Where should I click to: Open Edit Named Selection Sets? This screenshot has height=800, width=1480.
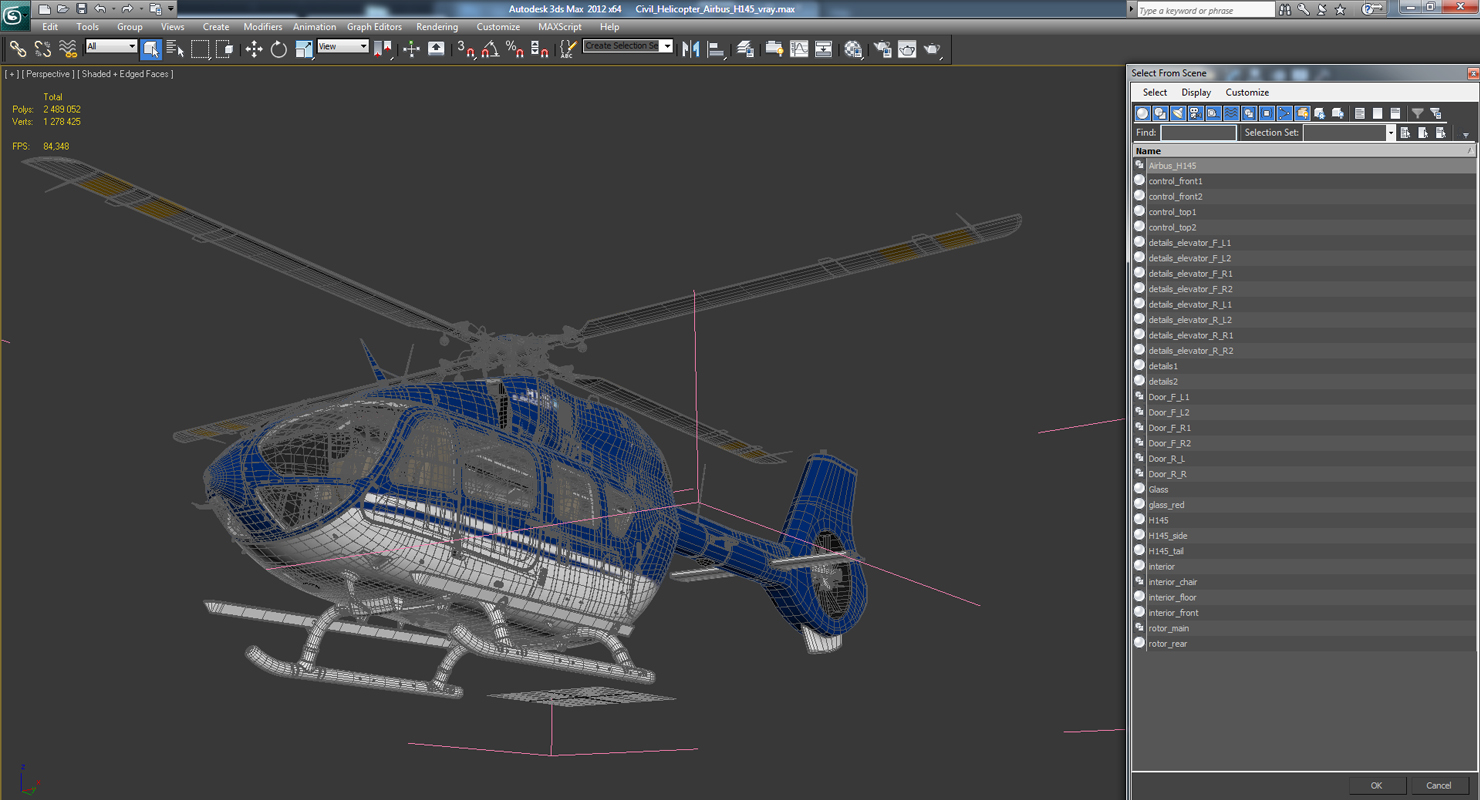coord(568,49)
